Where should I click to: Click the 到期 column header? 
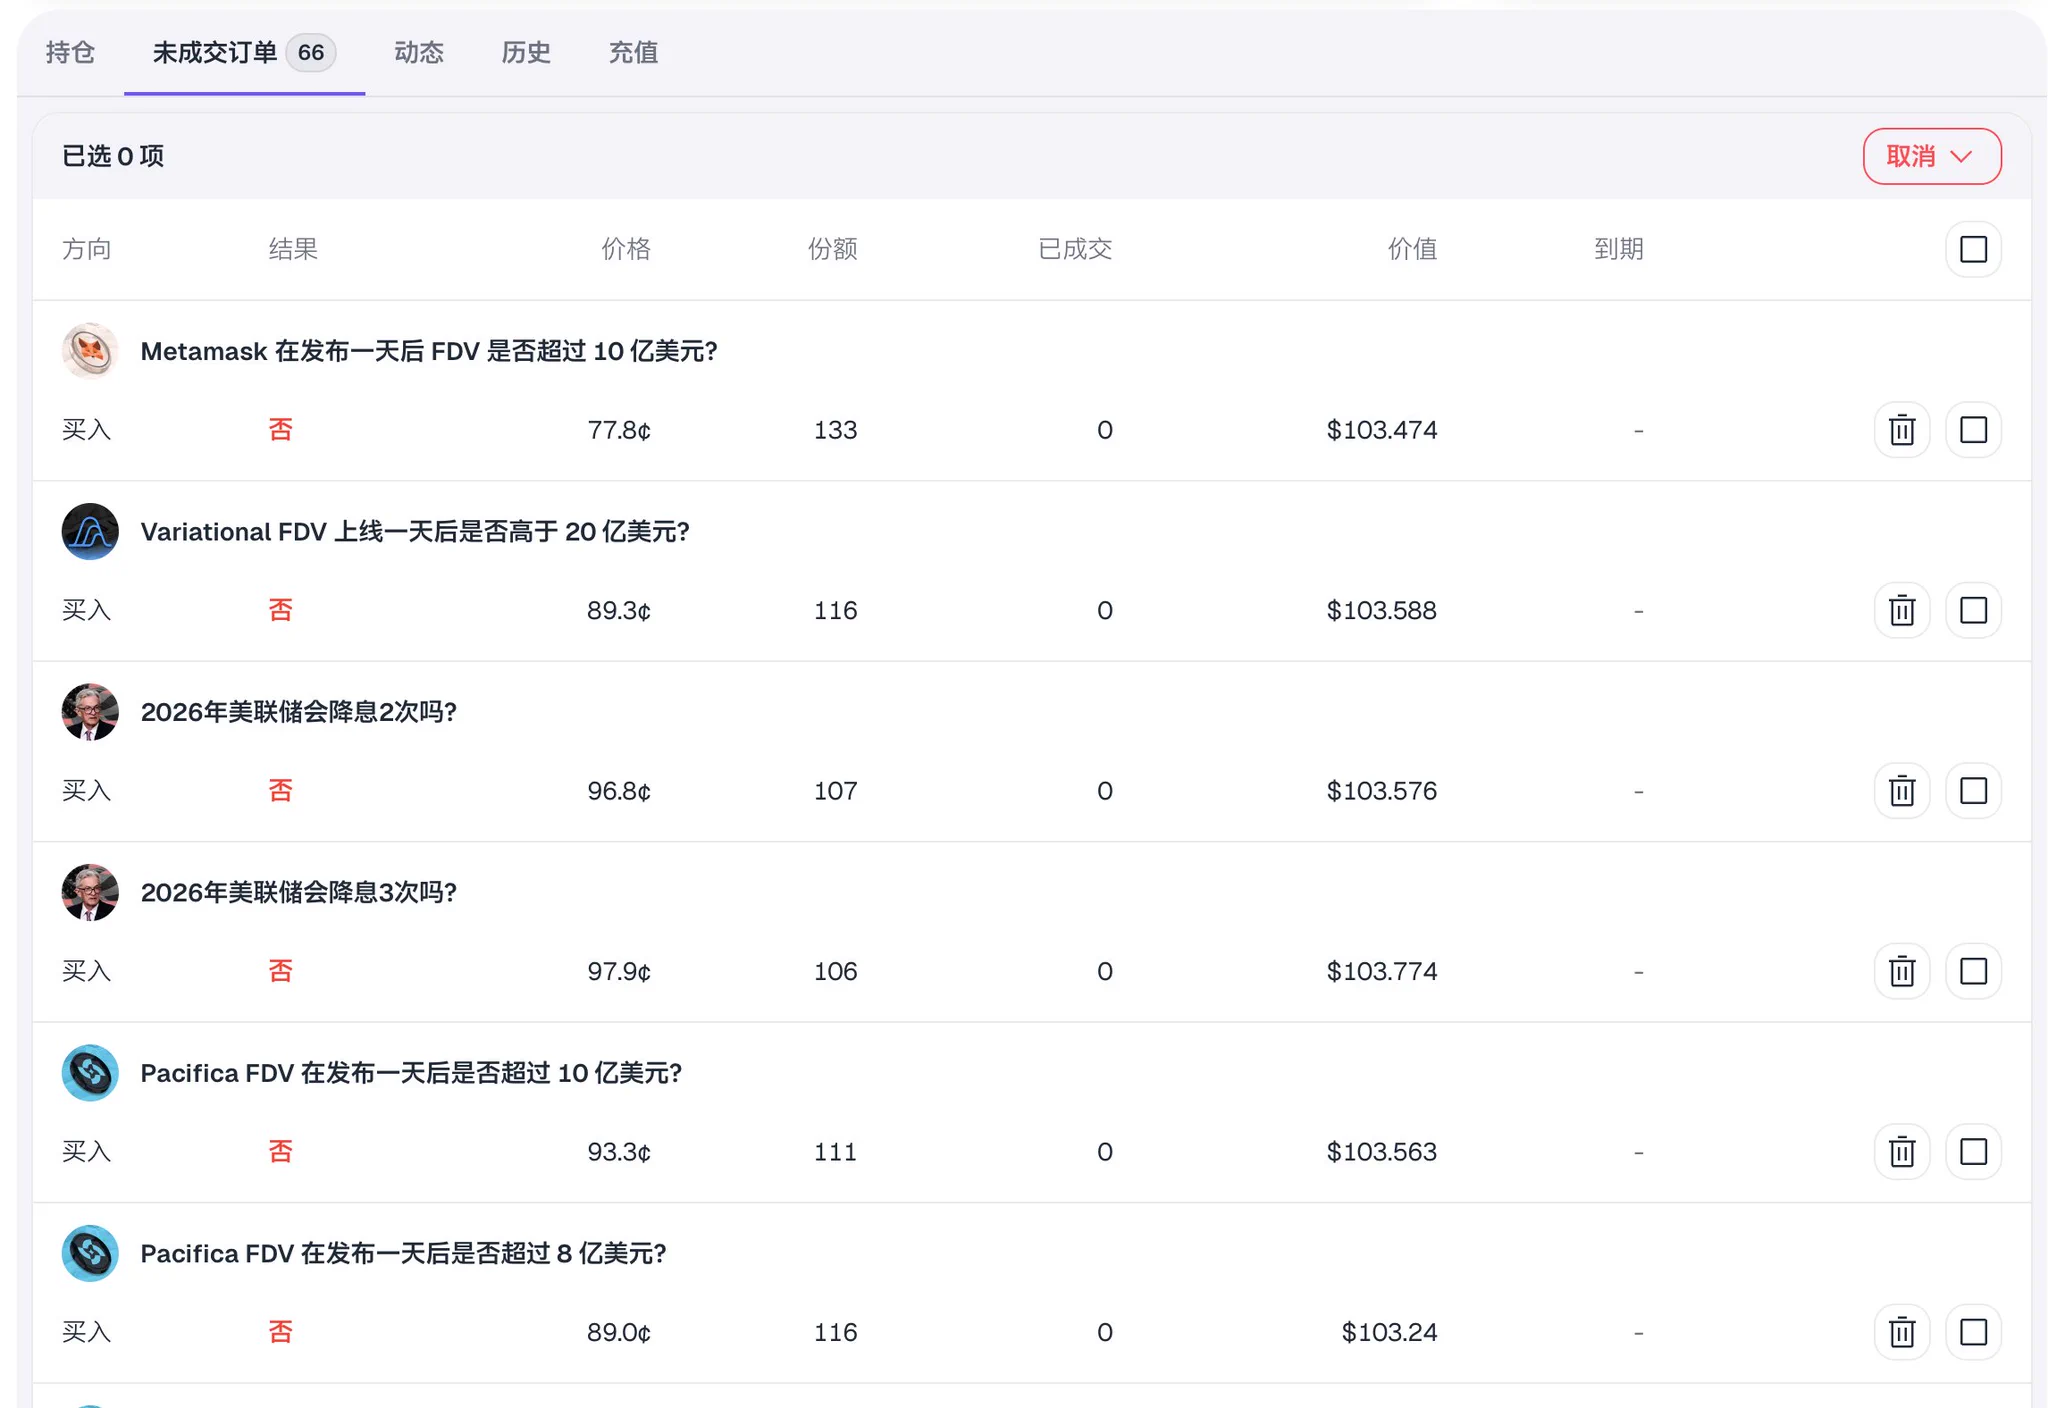coord(1619,249)
